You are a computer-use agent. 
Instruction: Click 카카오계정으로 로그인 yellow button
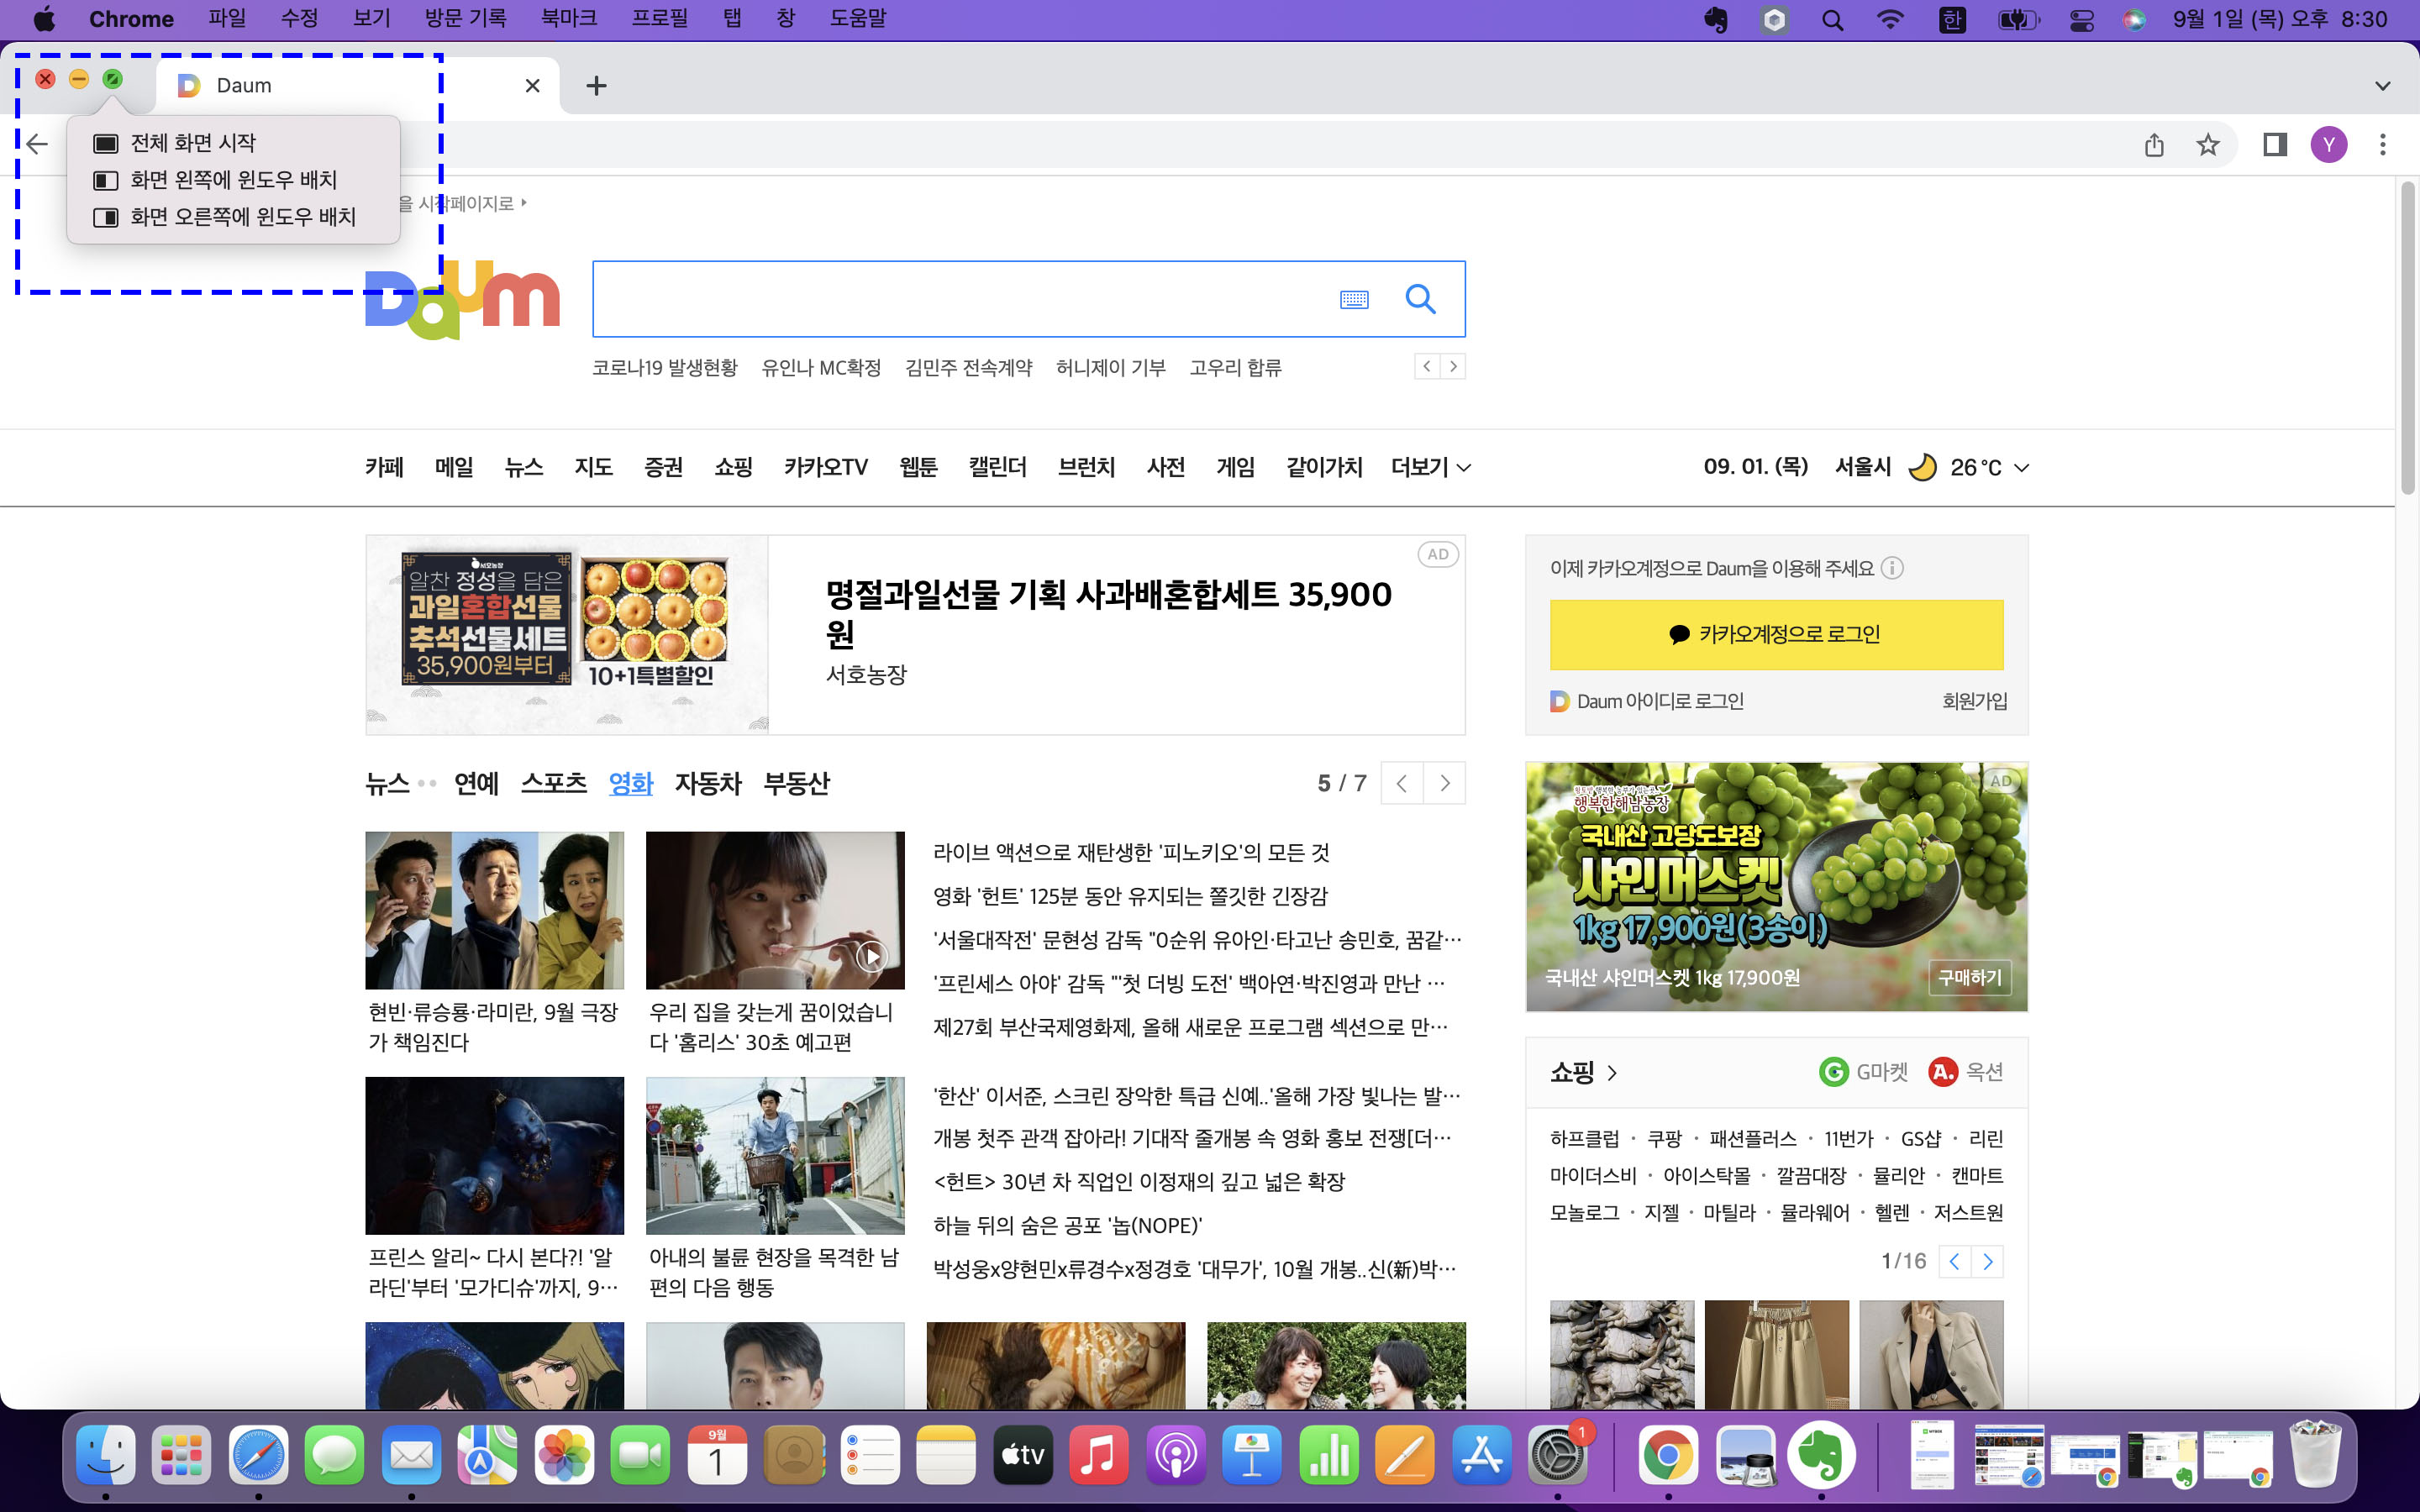[x=1776, y=634]
